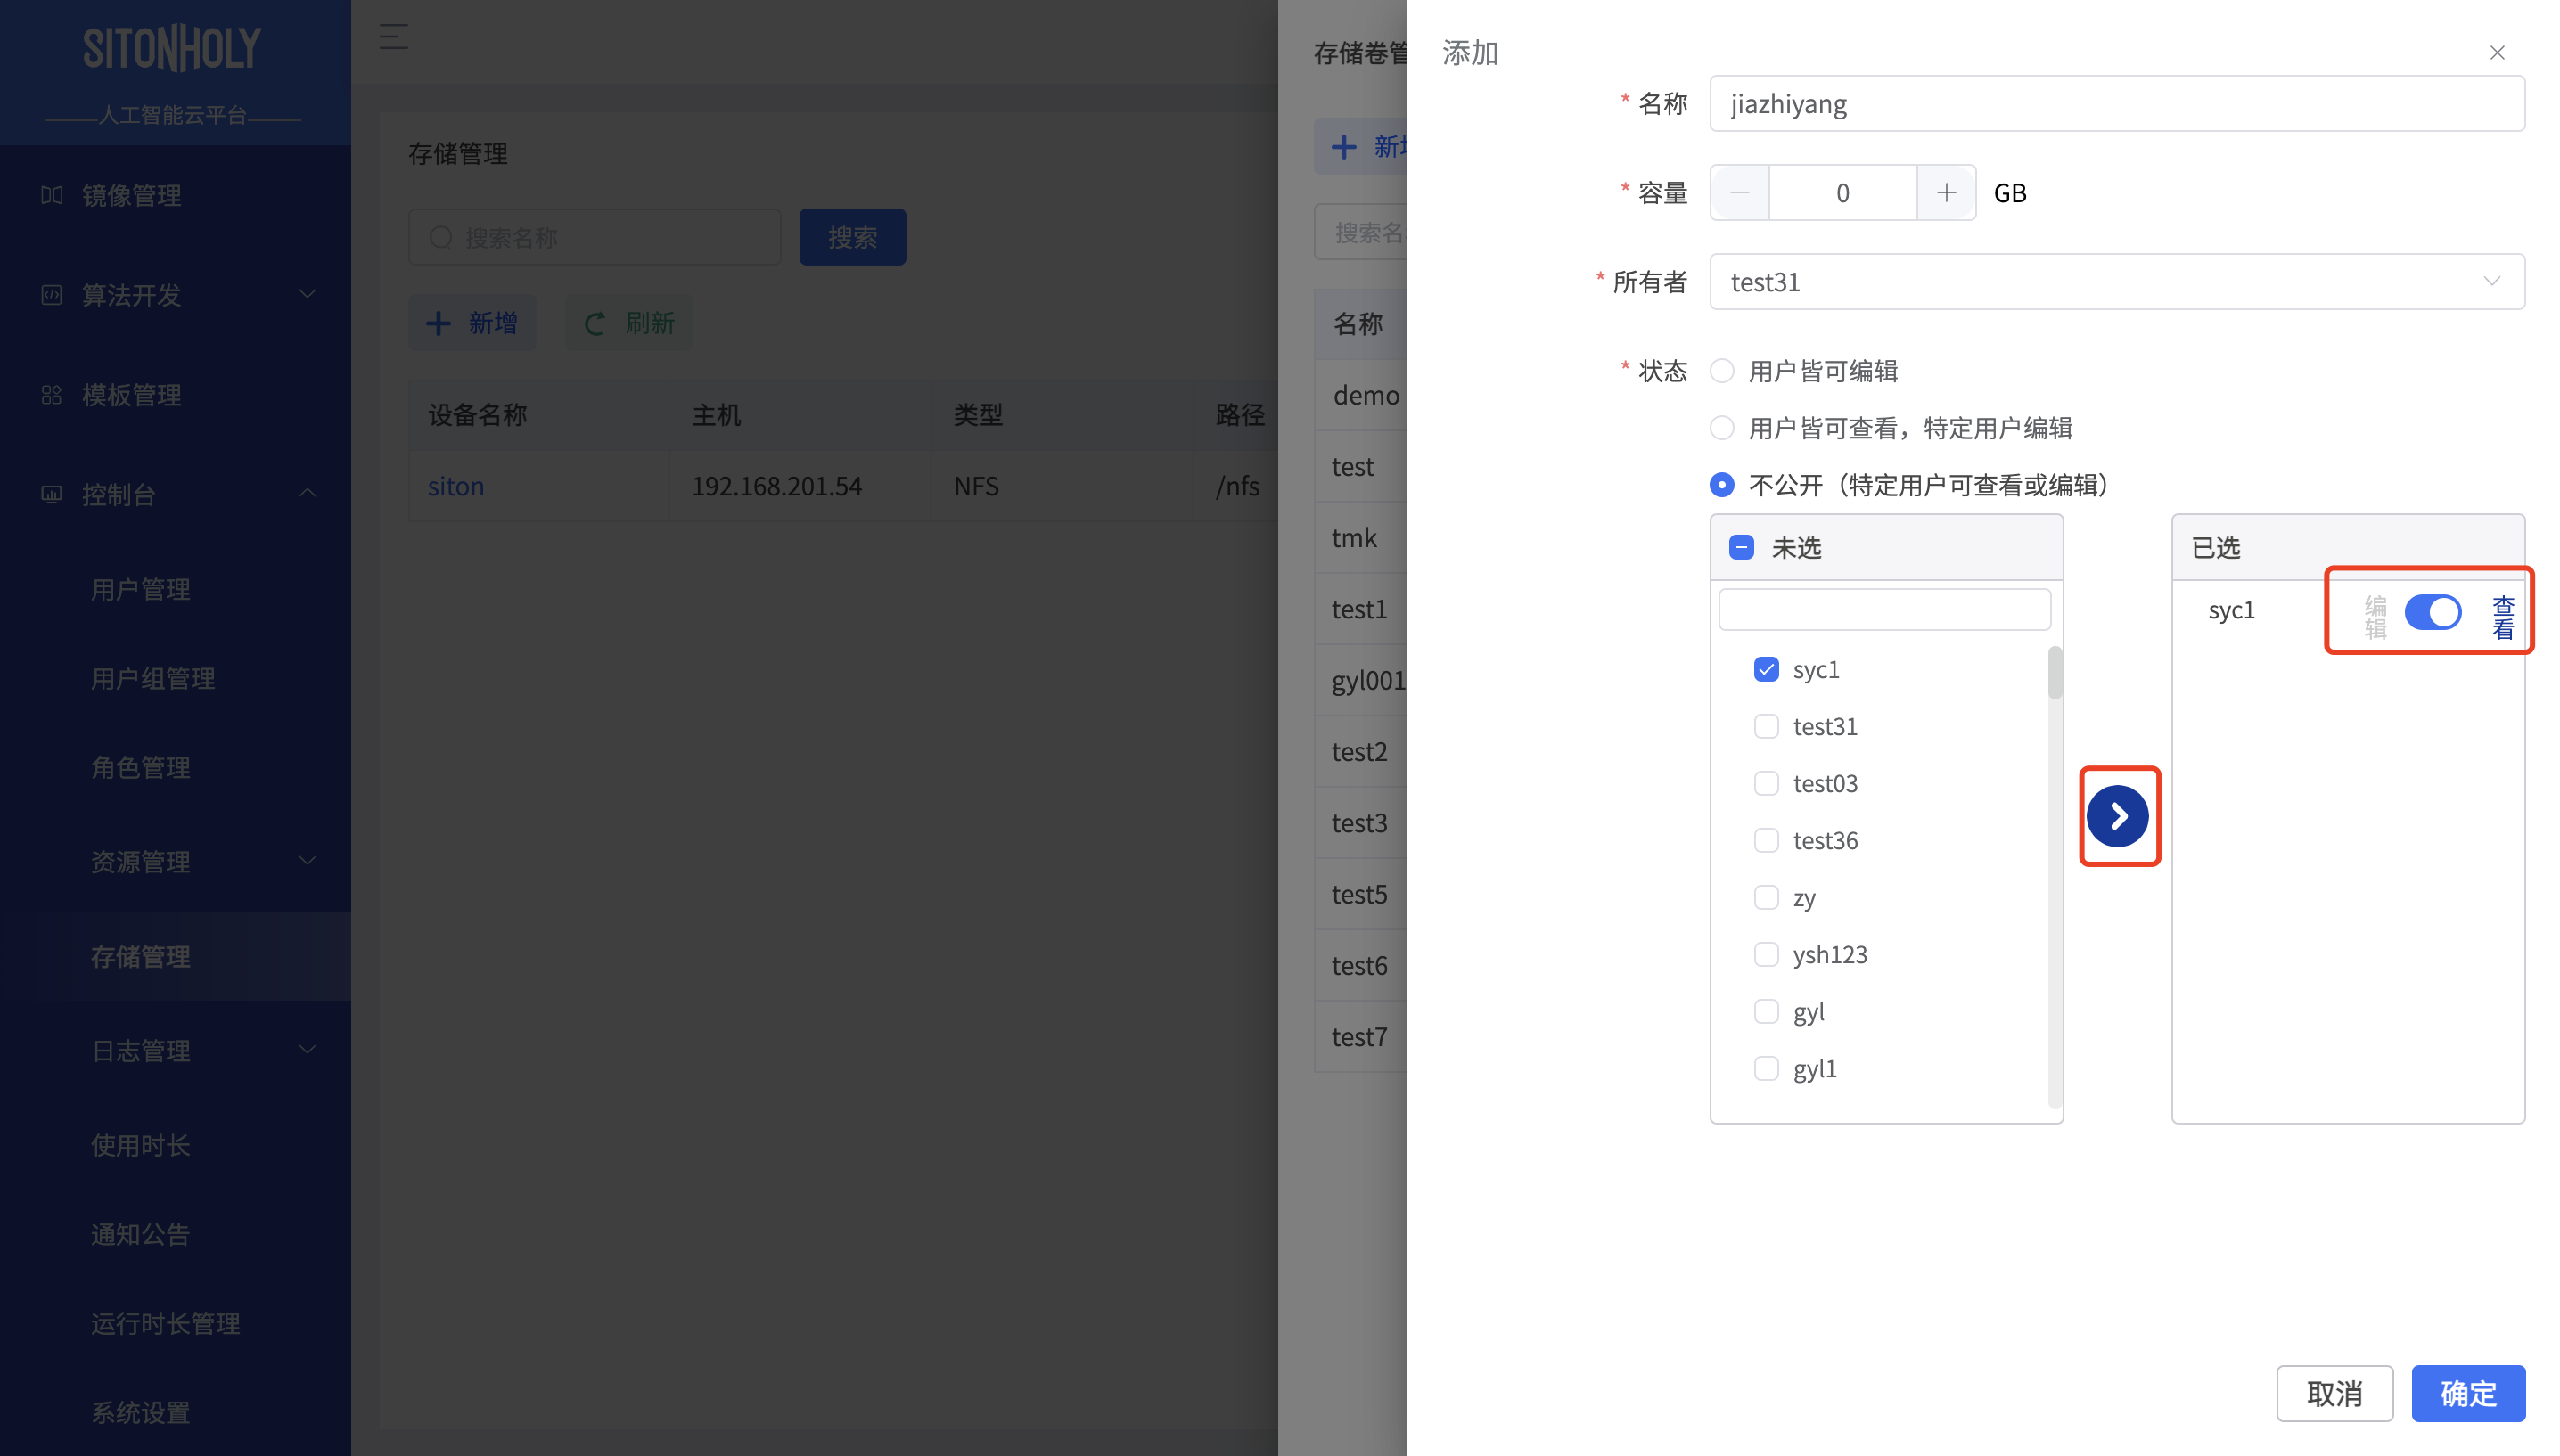This screenshot has height=1456, width=2560.
Task: Open 运行时长管理 in sidebar
Action: [166, 1324]
